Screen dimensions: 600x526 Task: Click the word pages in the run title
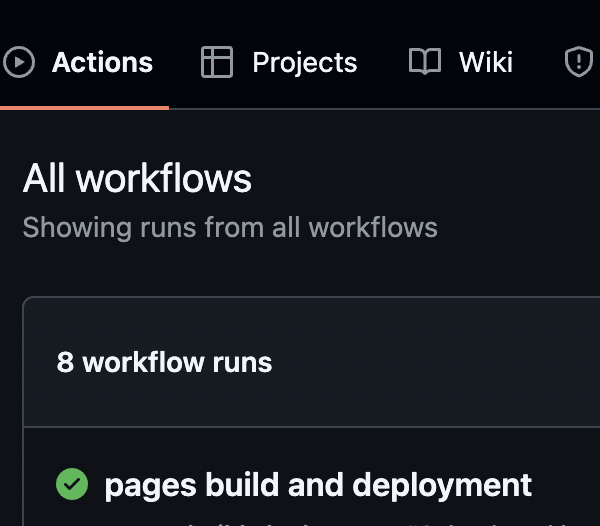(x=150, y=485)
